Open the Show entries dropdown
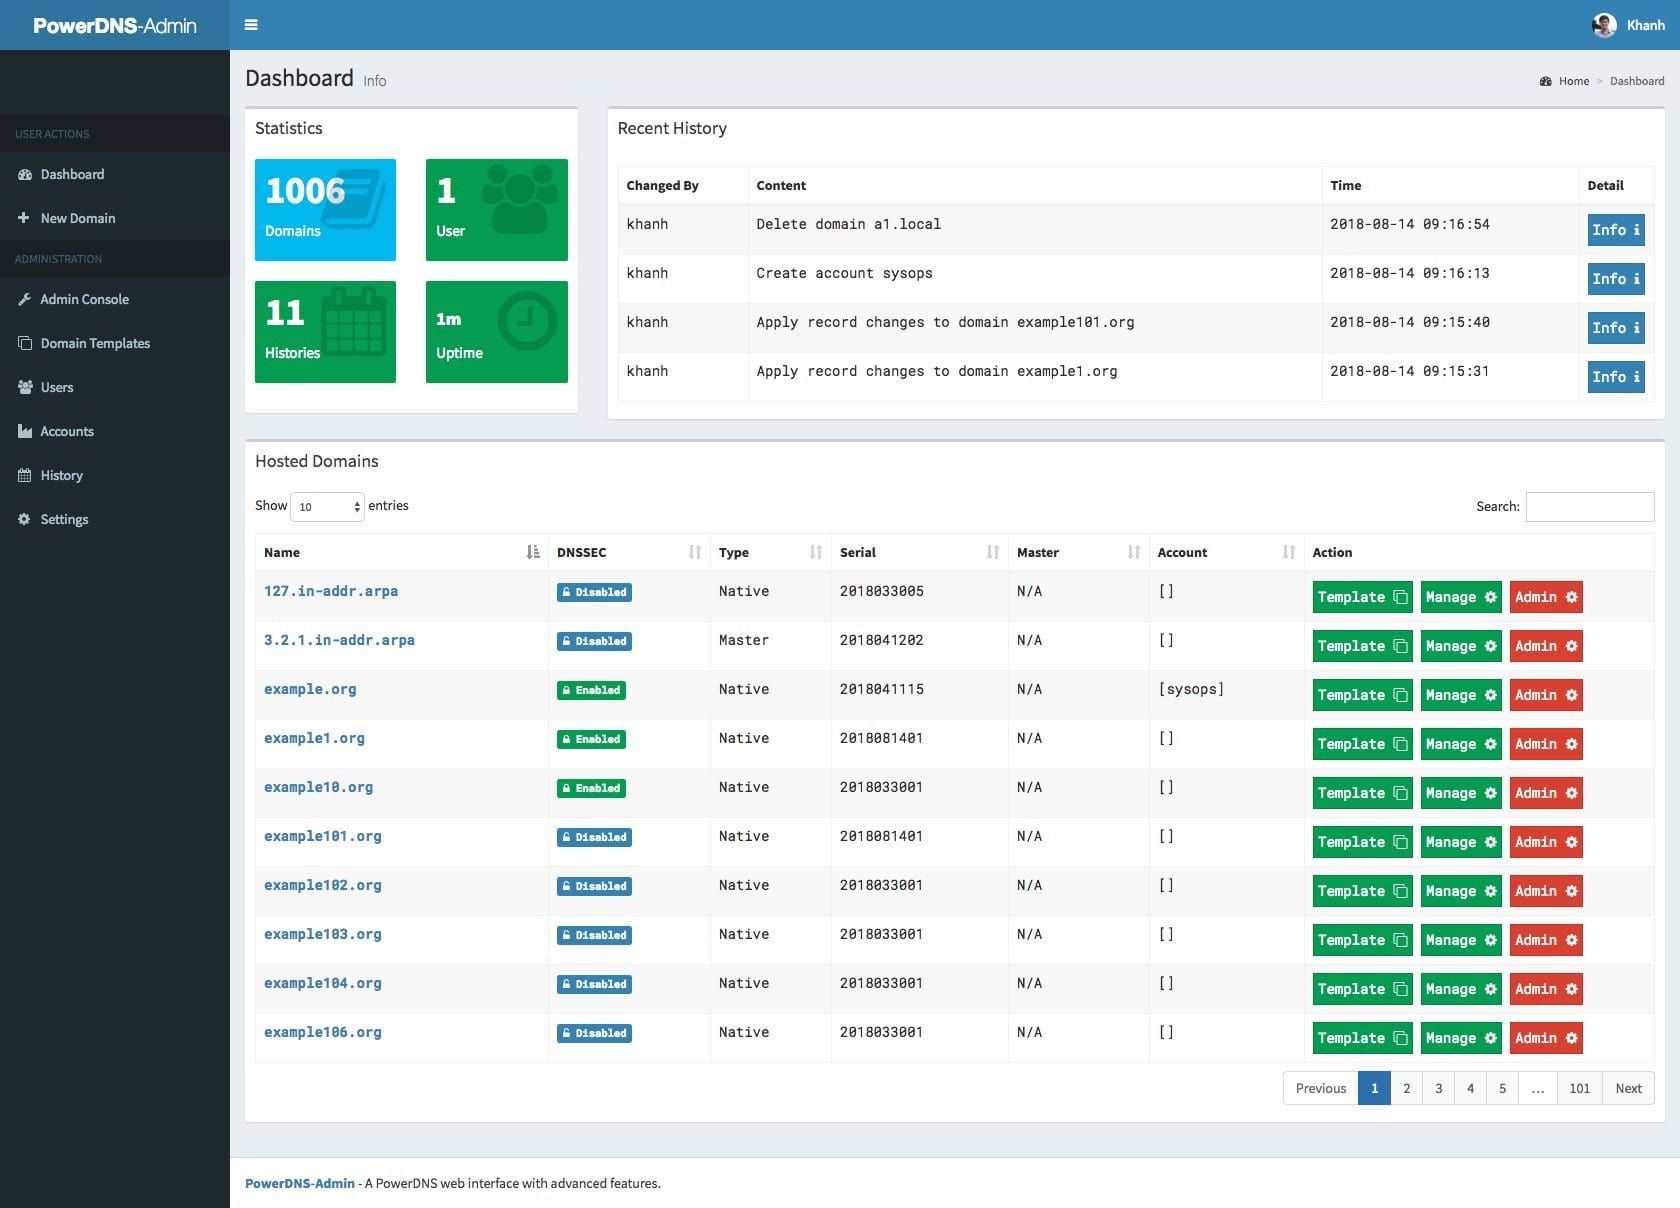Image resolution: width=1680 pixels, height=1208 pixels. pyautogui.click(x=326, y=506)
